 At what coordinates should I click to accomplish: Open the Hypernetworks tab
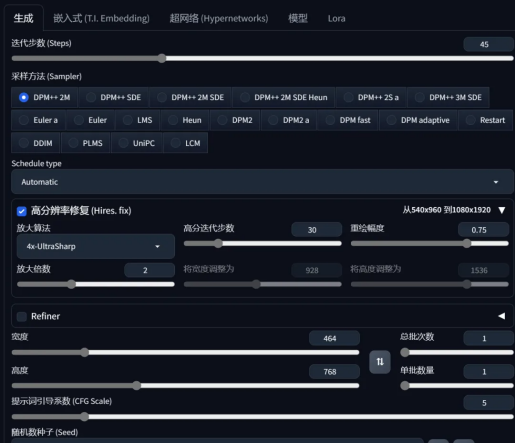coord(219,18)
